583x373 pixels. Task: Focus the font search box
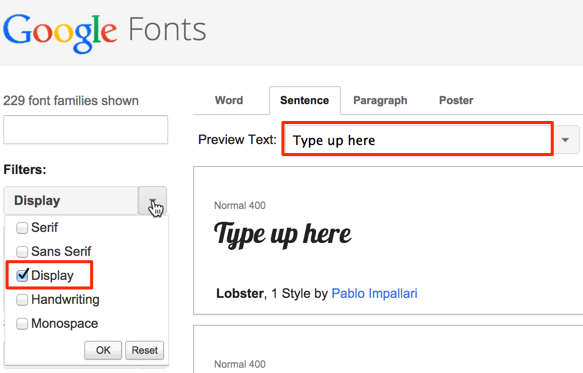86,129
